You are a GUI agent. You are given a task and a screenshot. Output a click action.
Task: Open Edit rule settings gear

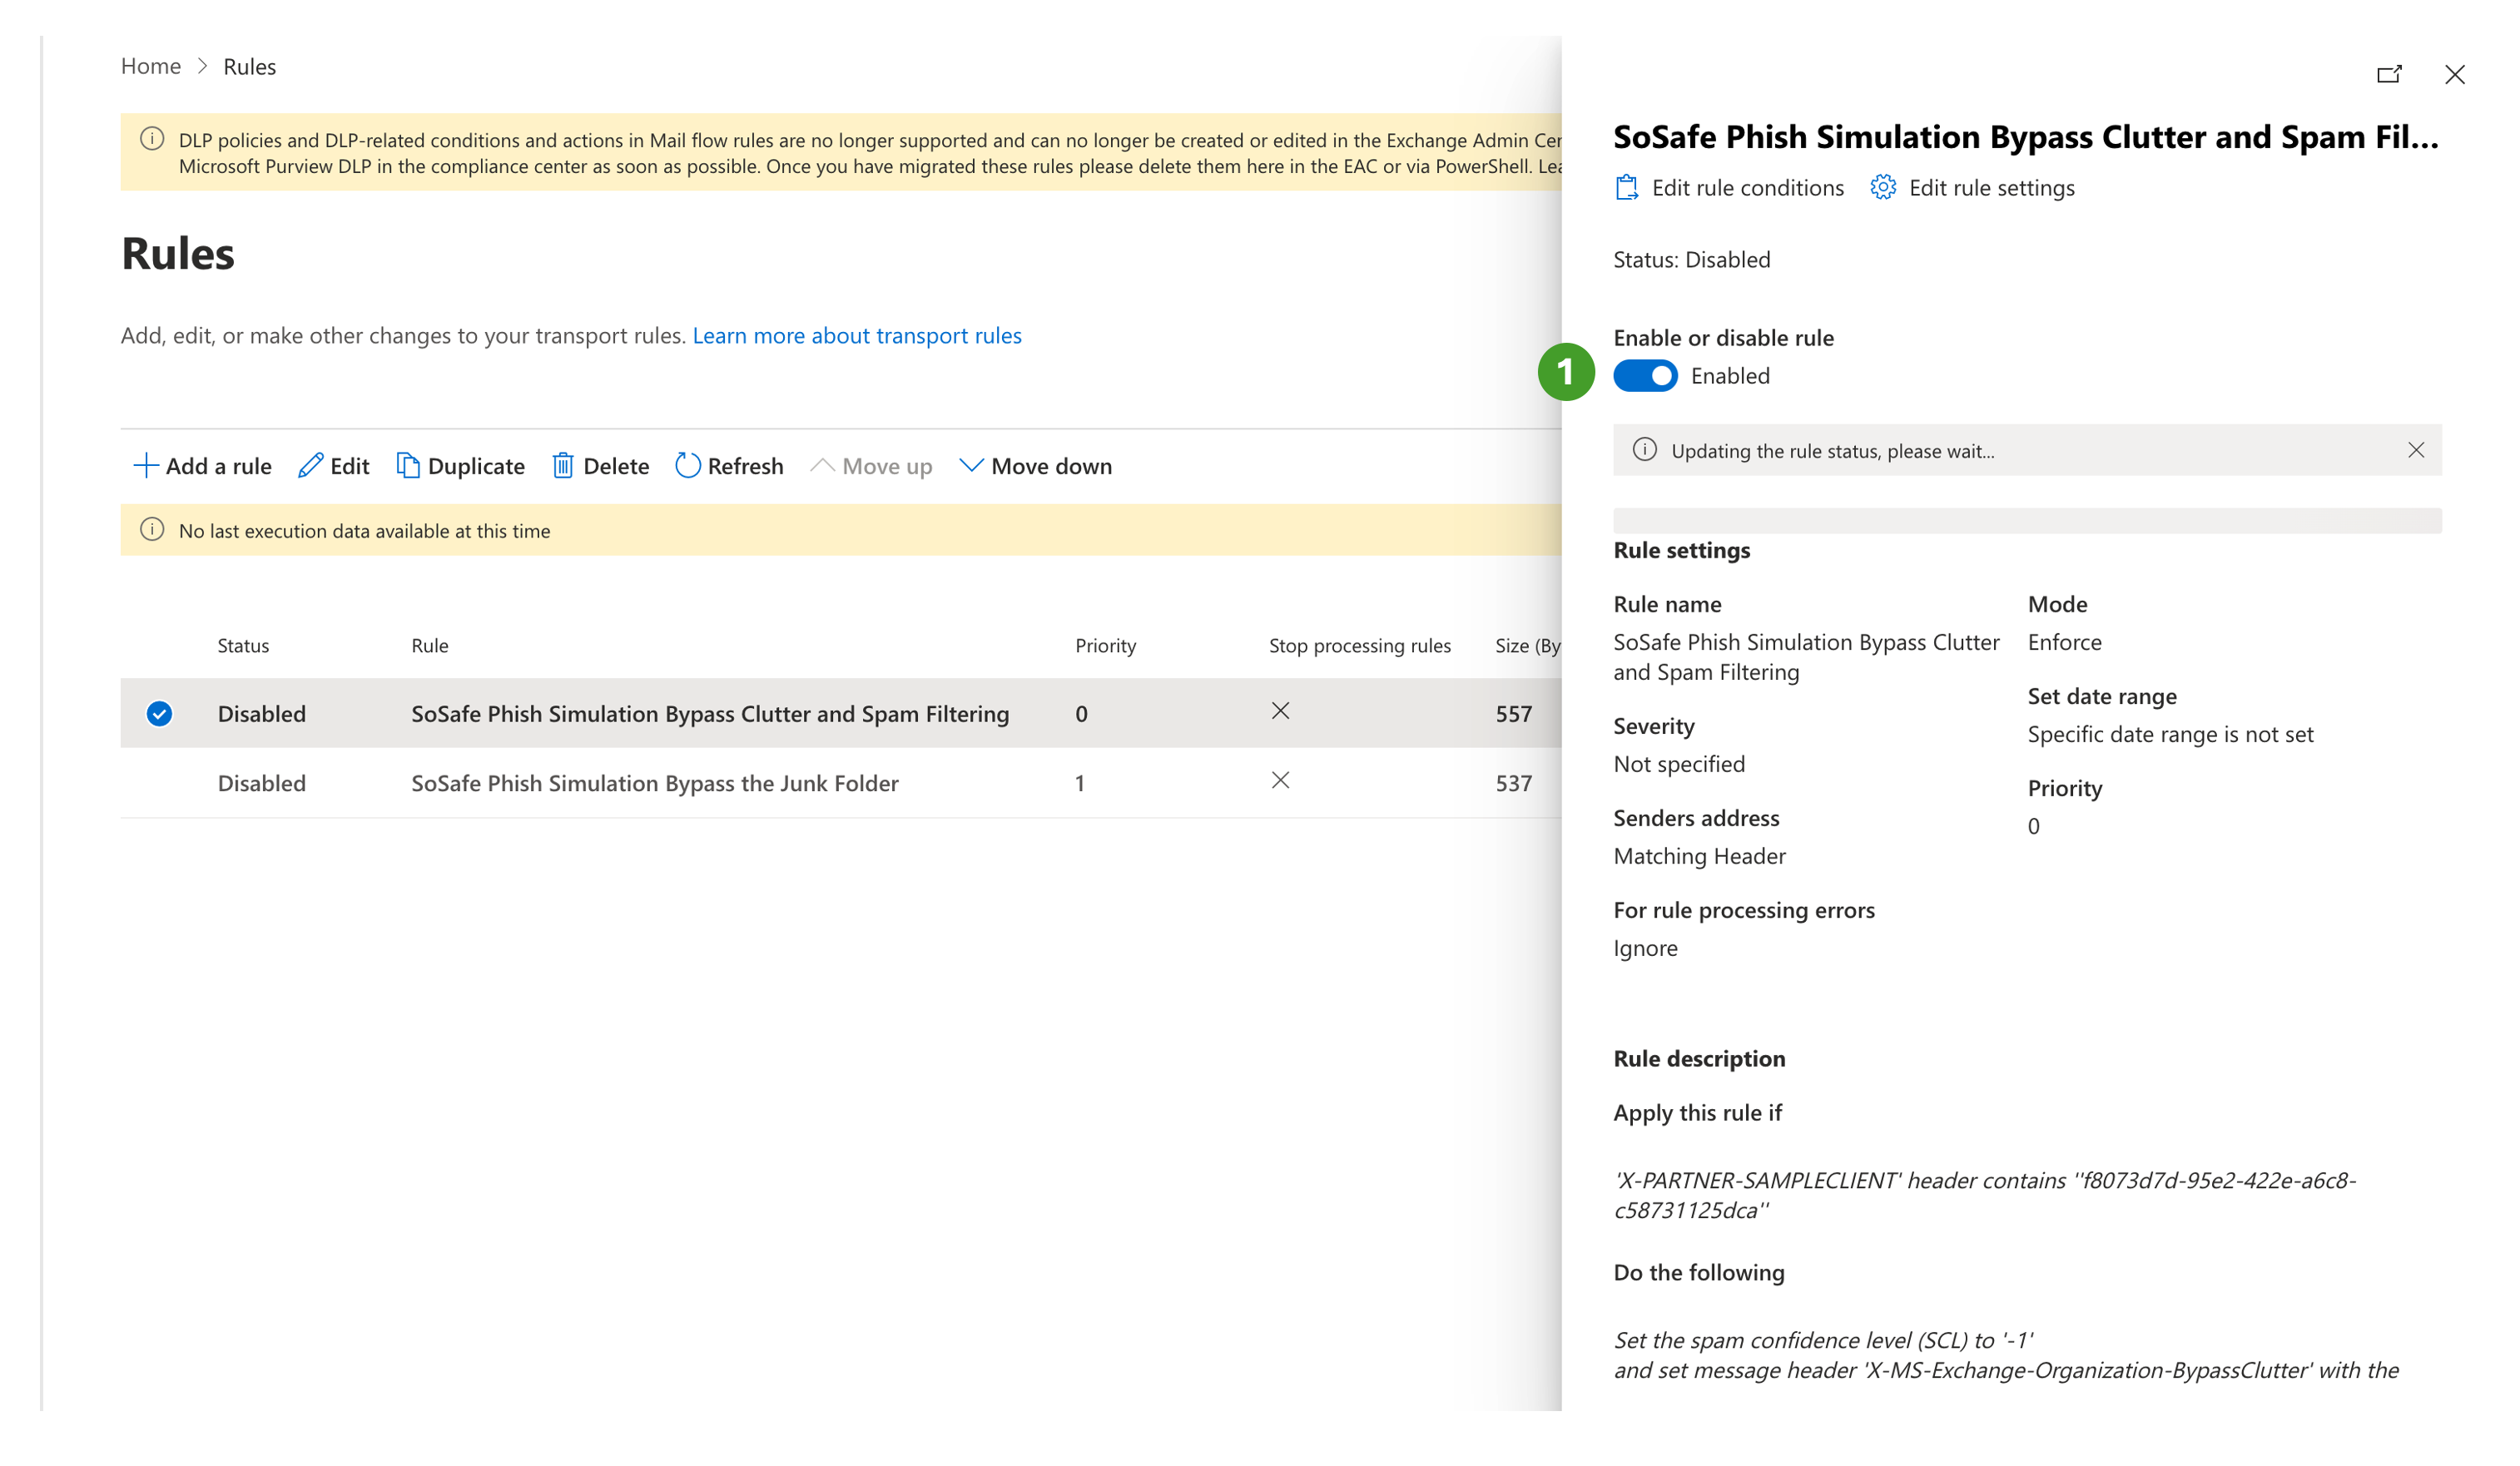pyautogui.click(x=1883, y=188)
